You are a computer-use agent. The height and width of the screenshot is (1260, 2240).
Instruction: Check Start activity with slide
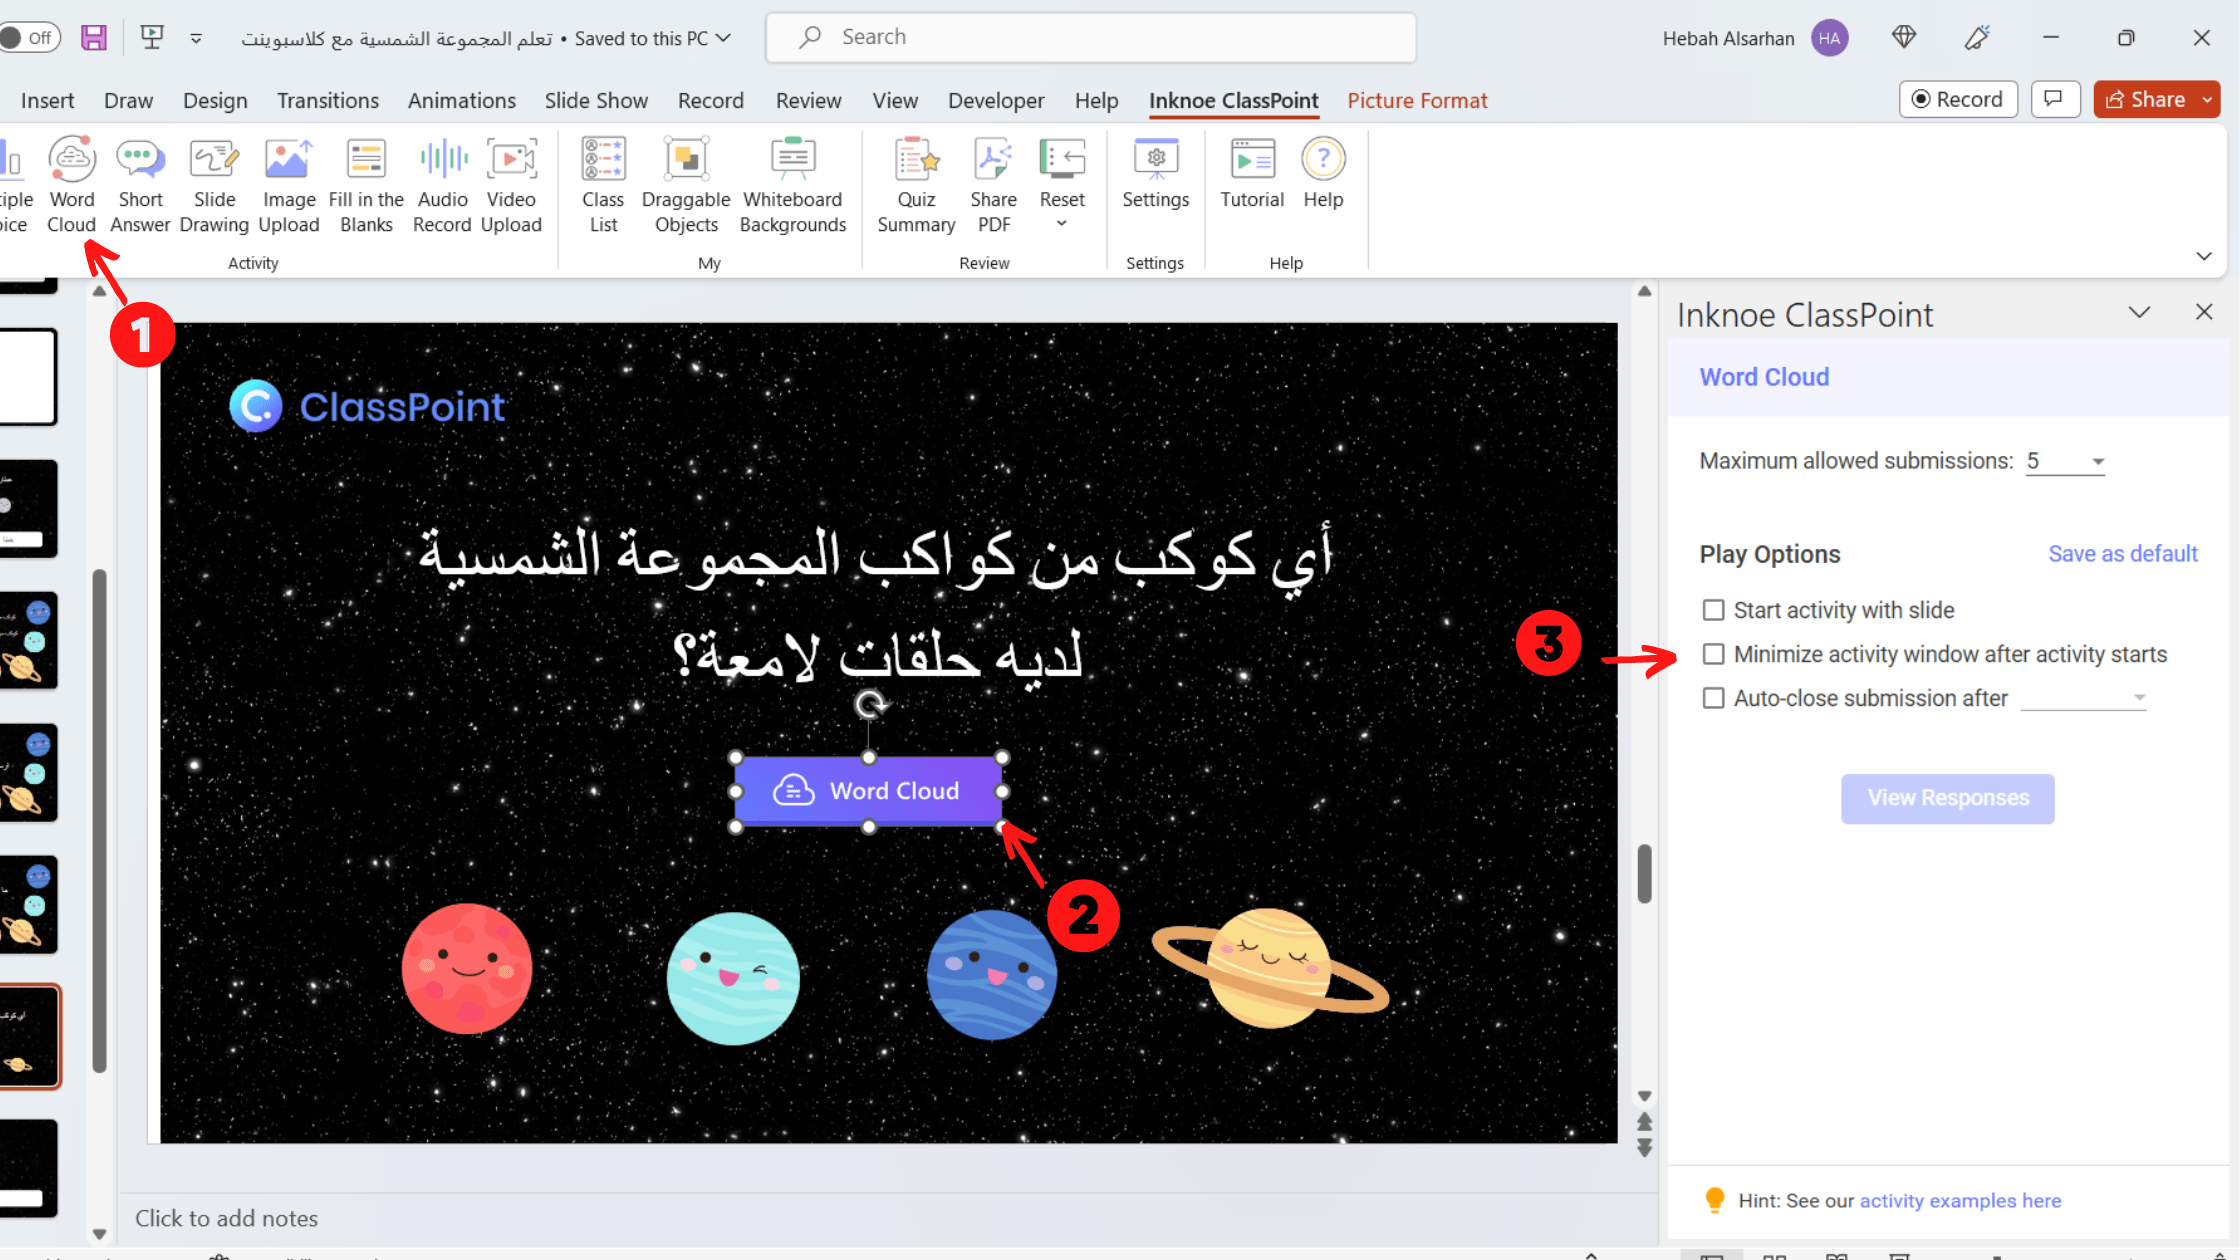[x=1713, y=610]
